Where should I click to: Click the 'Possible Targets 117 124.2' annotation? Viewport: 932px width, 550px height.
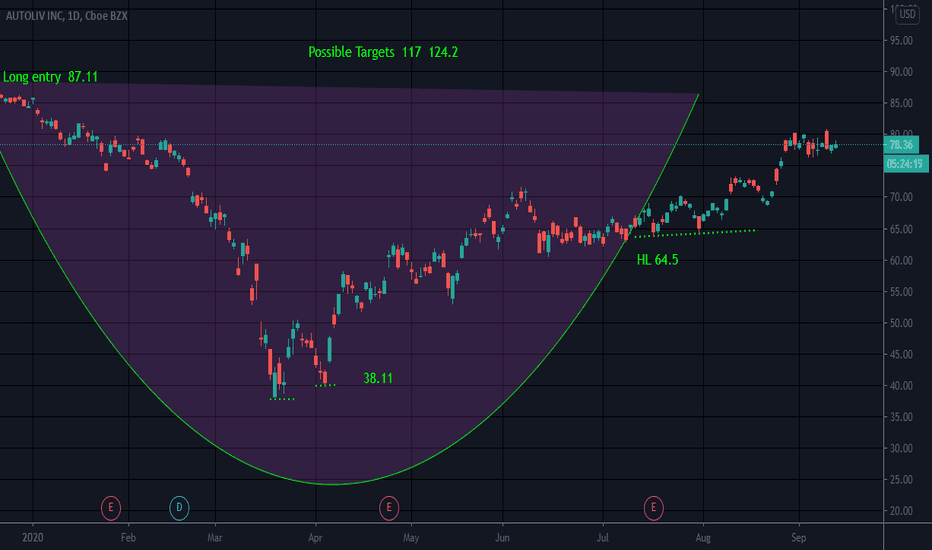(x=383, y=52)
